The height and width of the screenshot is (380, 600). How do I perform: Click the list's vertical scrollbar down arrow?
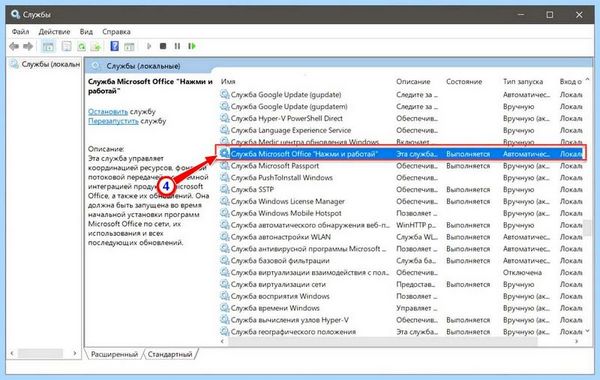click(x=587, y=331)
